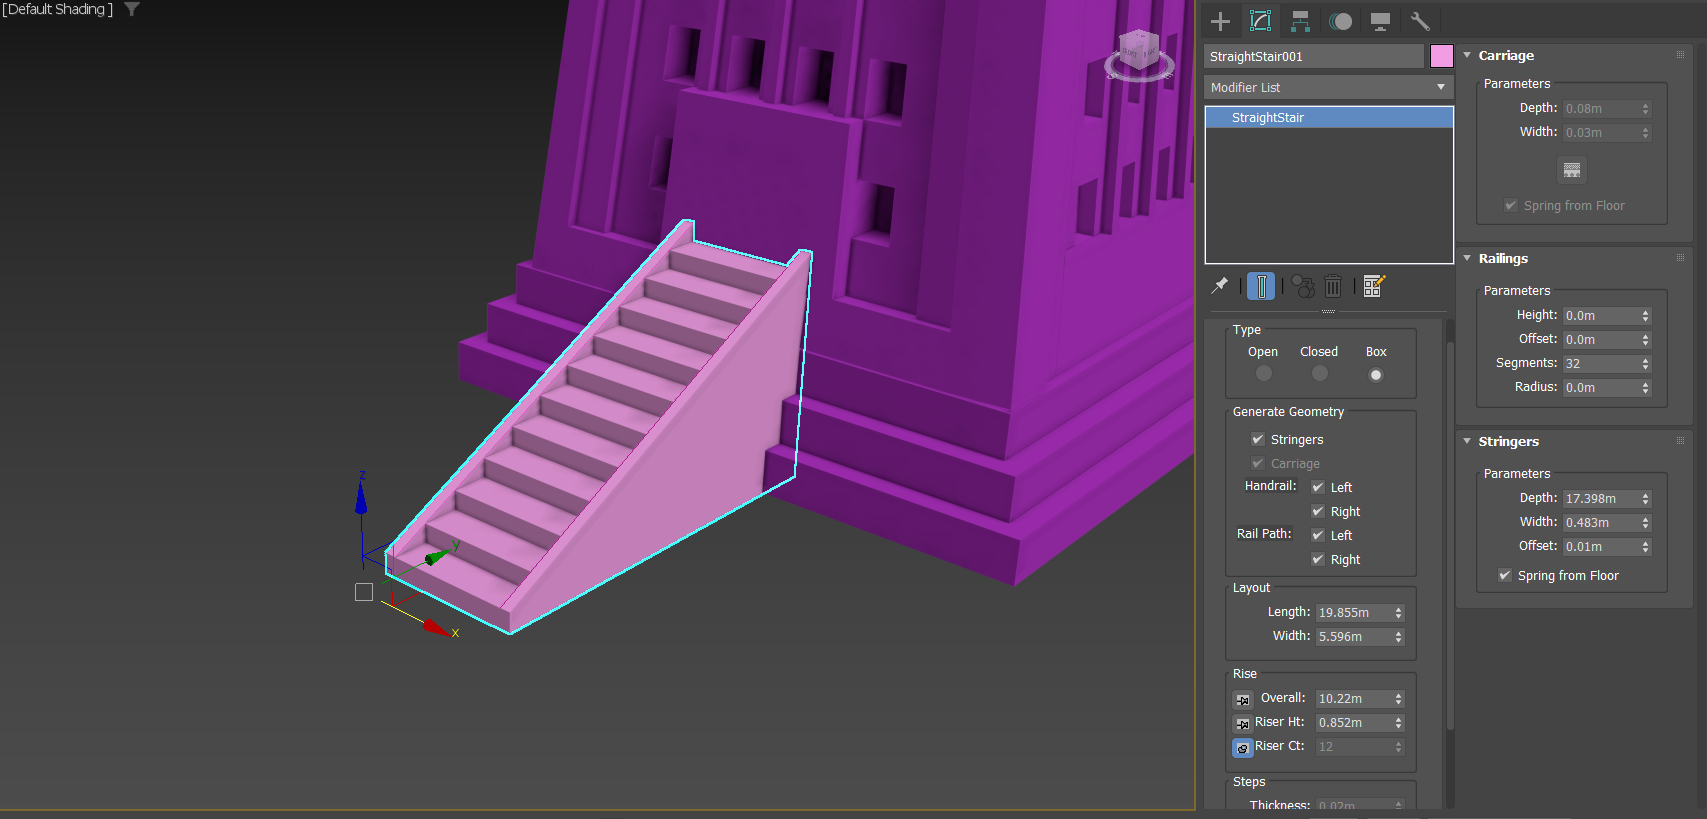This screenshot has height=819, width=1707.
Task: Click Railings Height spinner arrows
Action: 1645,316
